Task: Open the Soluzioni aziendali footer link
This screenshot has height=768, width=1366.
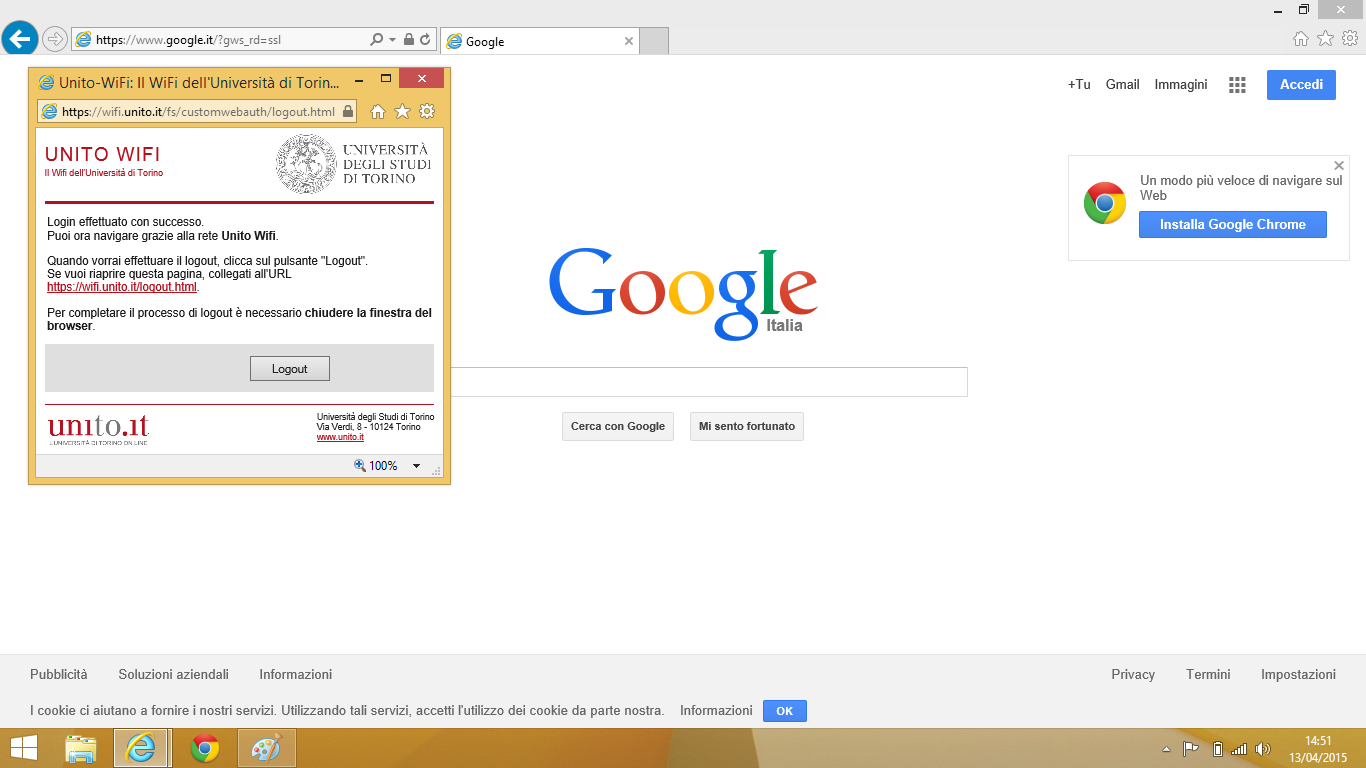Action: tap(174, 675)
